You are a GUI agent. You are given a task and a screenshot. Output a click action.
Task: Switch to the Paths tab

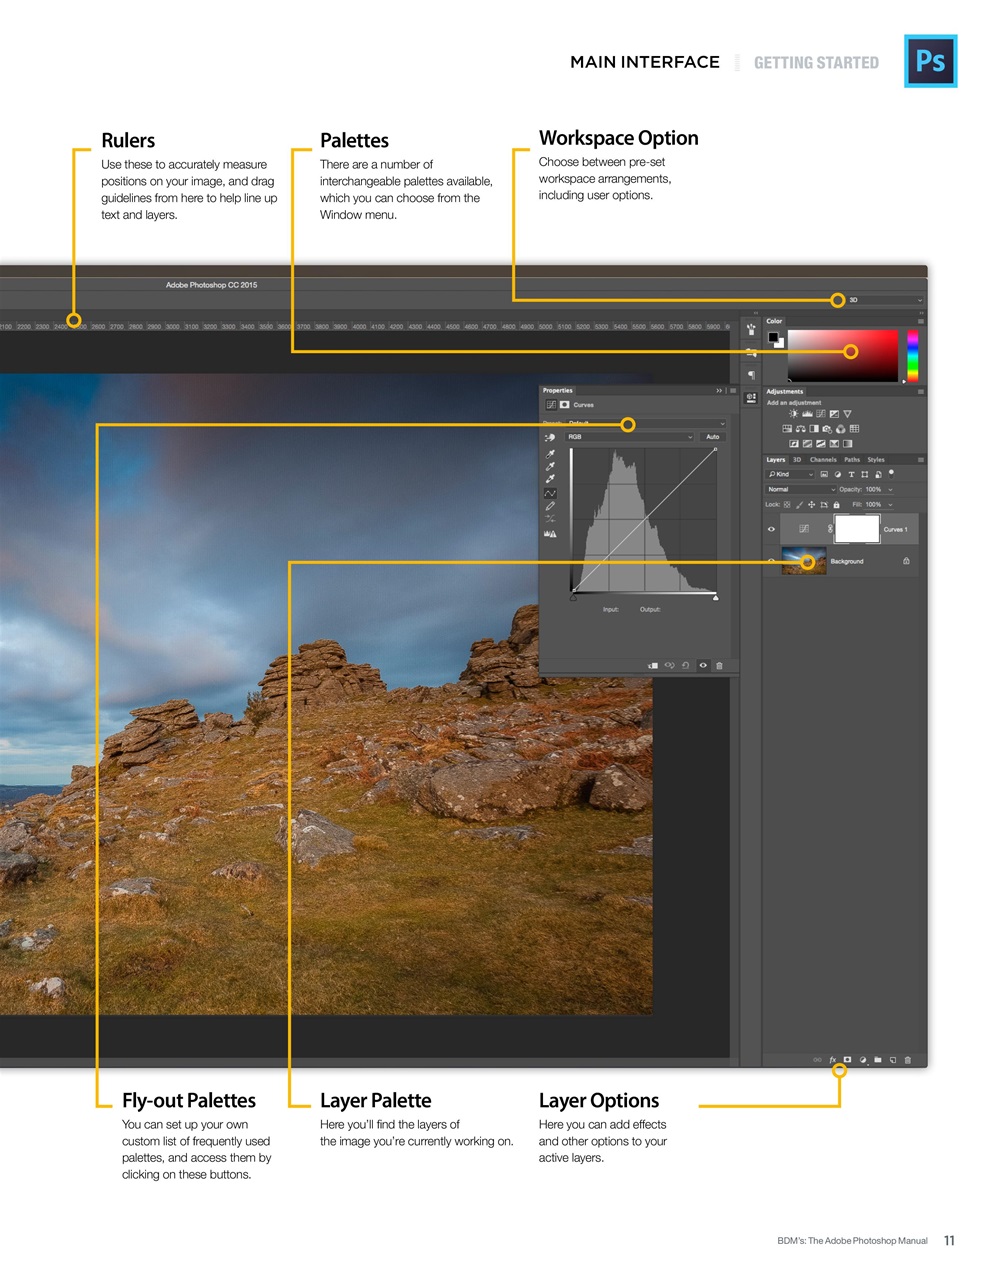(852, 460)
